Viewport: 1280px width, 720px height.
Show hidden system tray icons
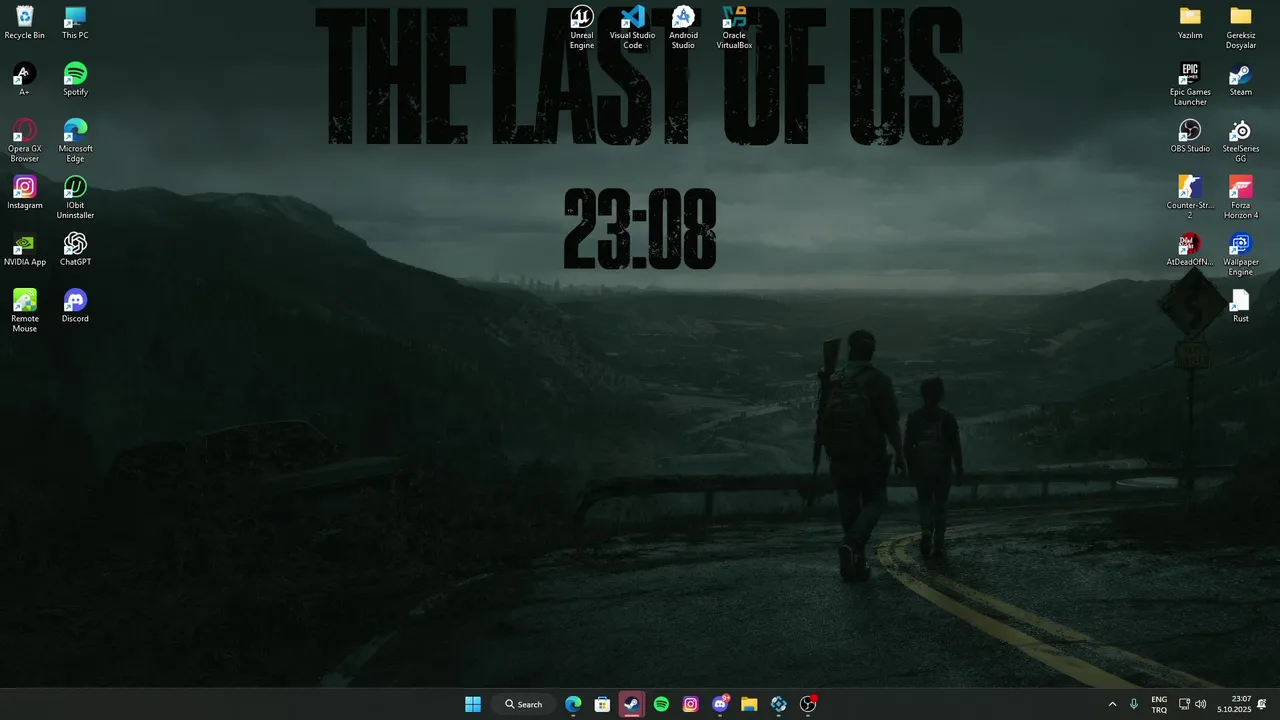(1112, 704)
